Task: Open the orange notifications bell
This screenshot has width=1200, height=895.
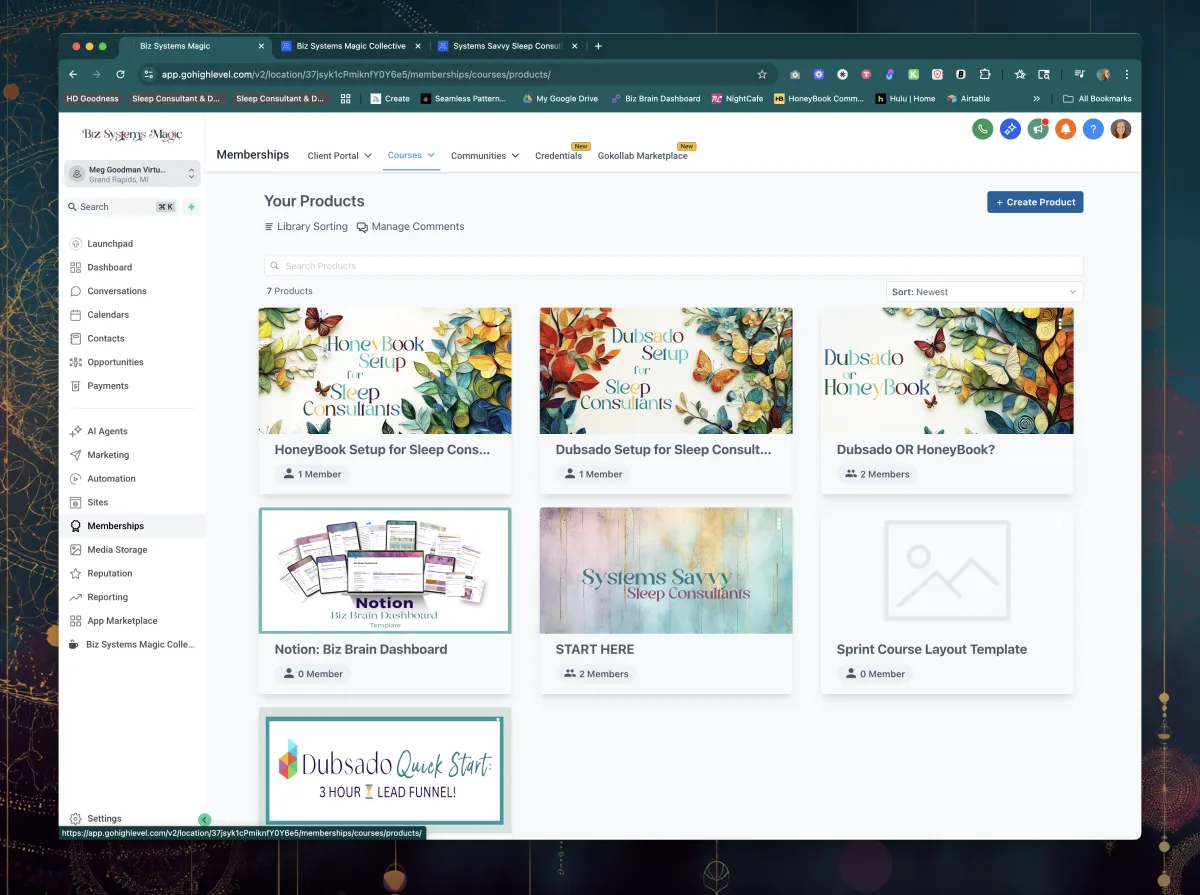Action: [1066, 129]
